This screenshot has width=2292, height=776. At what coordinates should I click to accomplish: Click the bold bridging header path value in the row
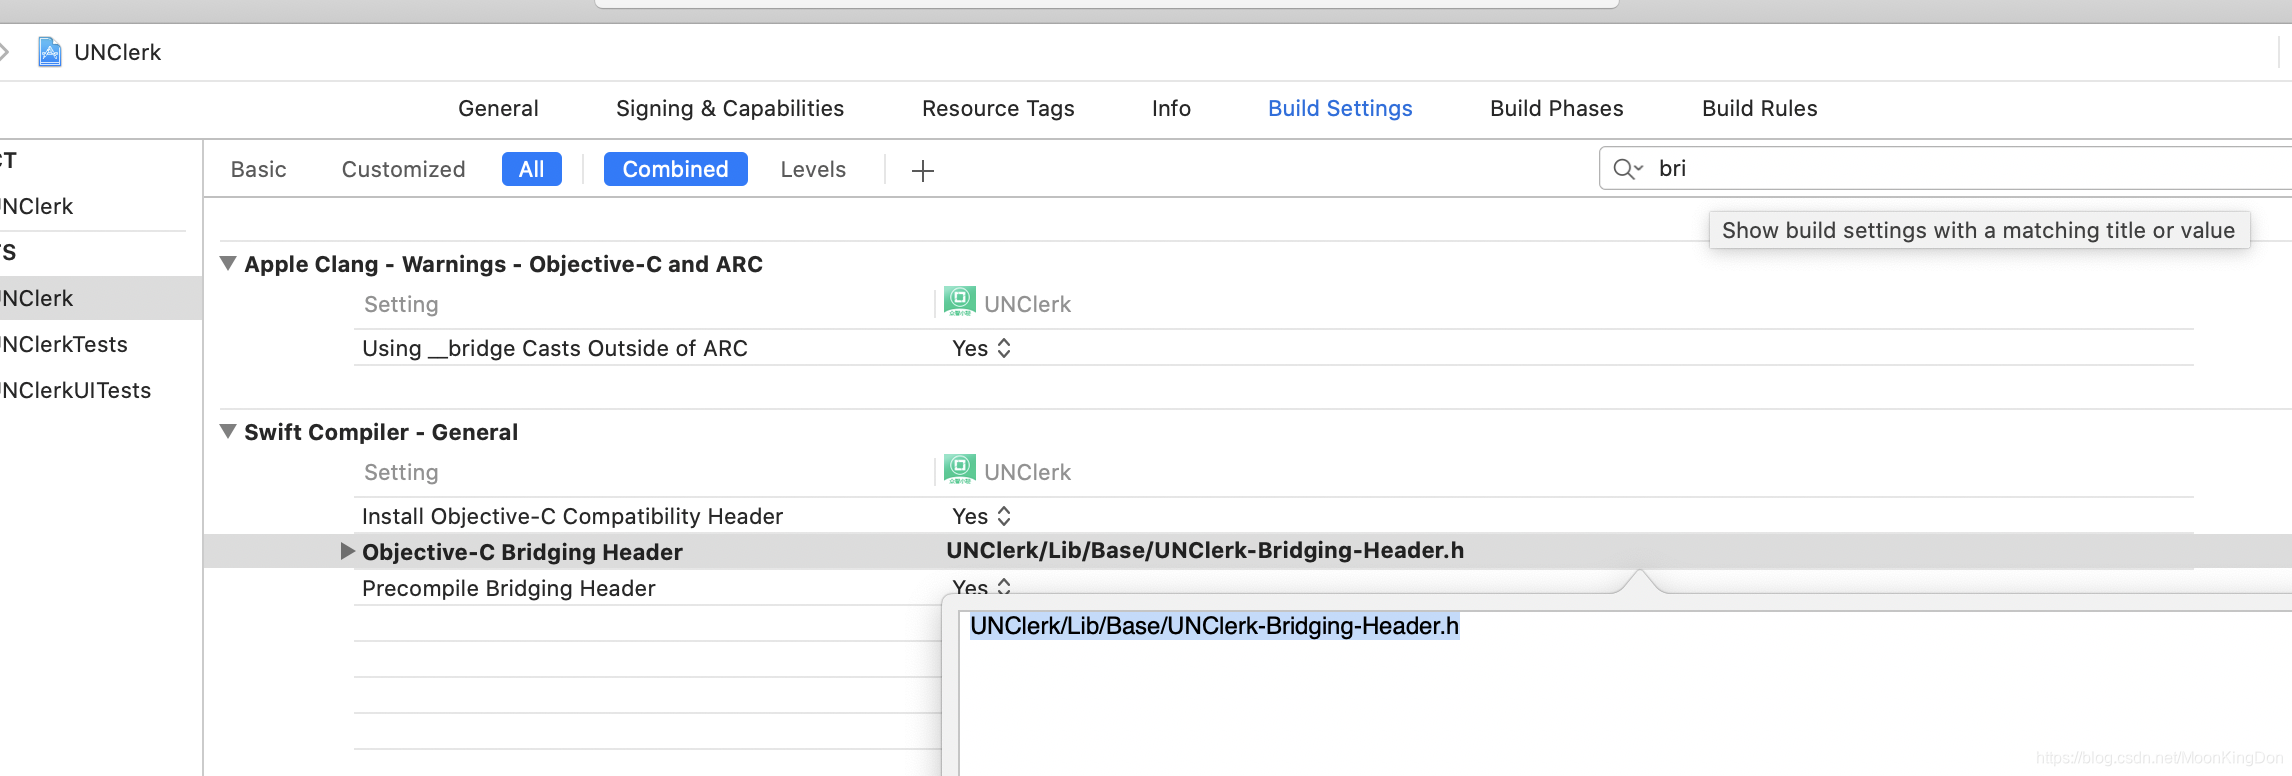1205,550
